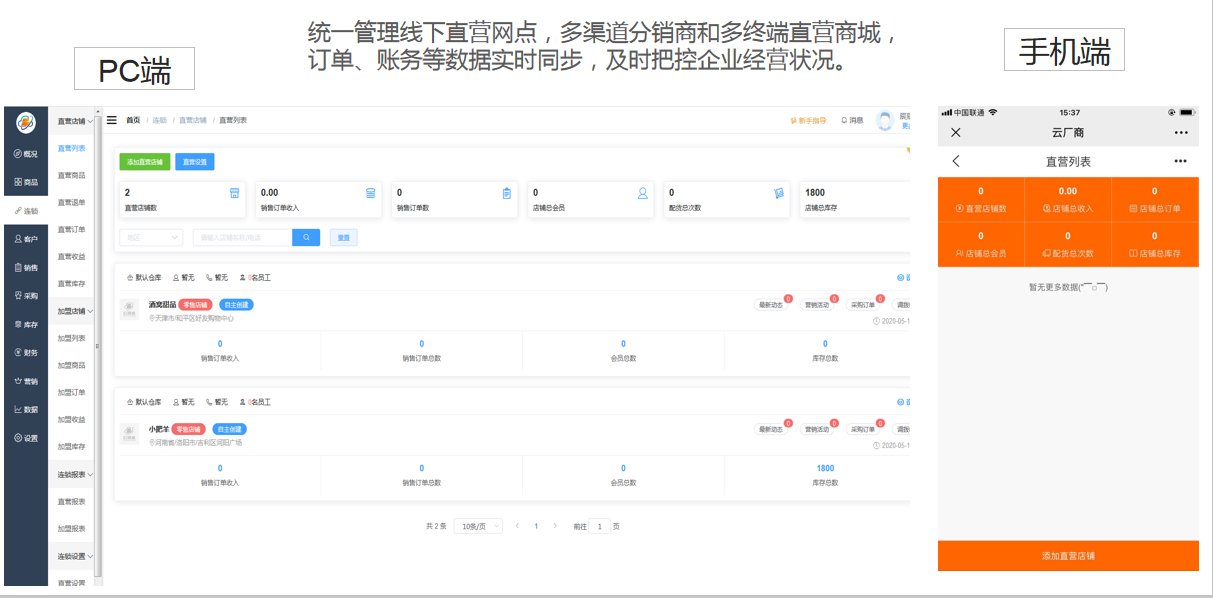Click the green 添加直营店铺 button
Screen dimensions: 1213x598
tap(145, 161)
